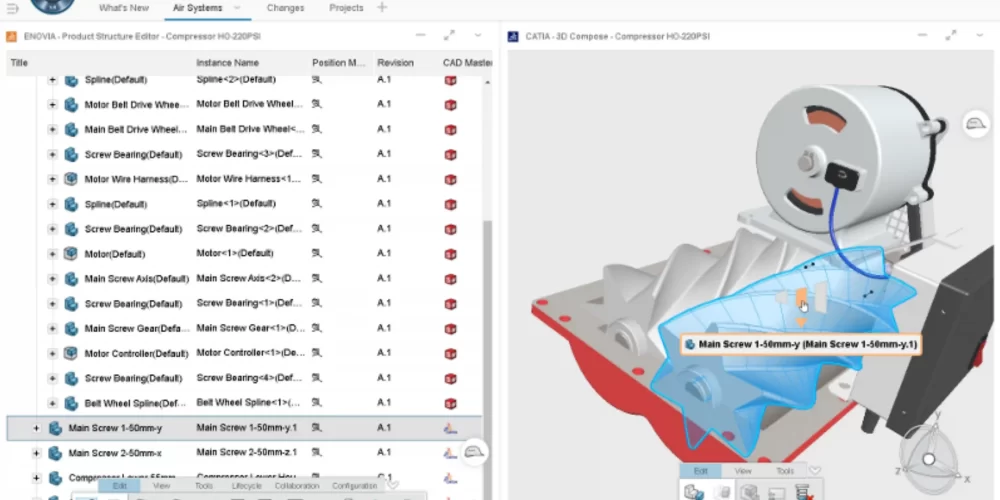Open the What's New tab
The height and width of the screenshot is (500, 1000).
coord(124,8)
